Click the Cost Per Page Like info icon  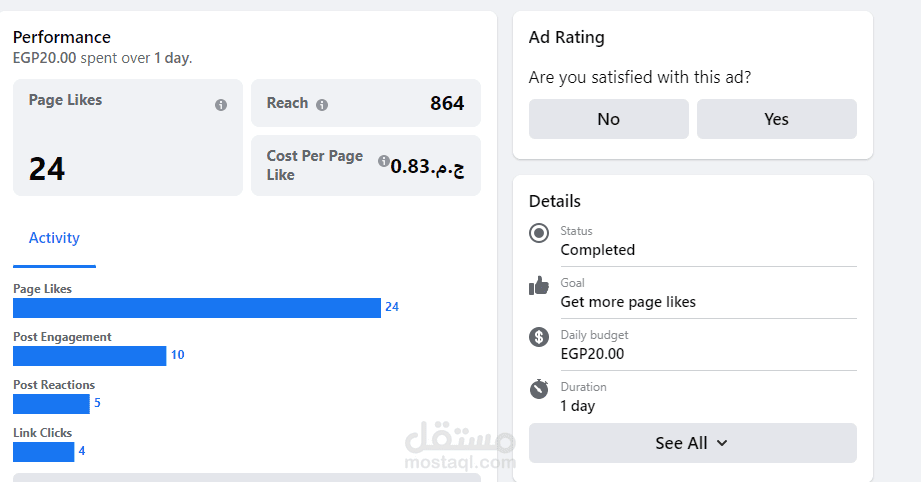[x=384, y=161]
